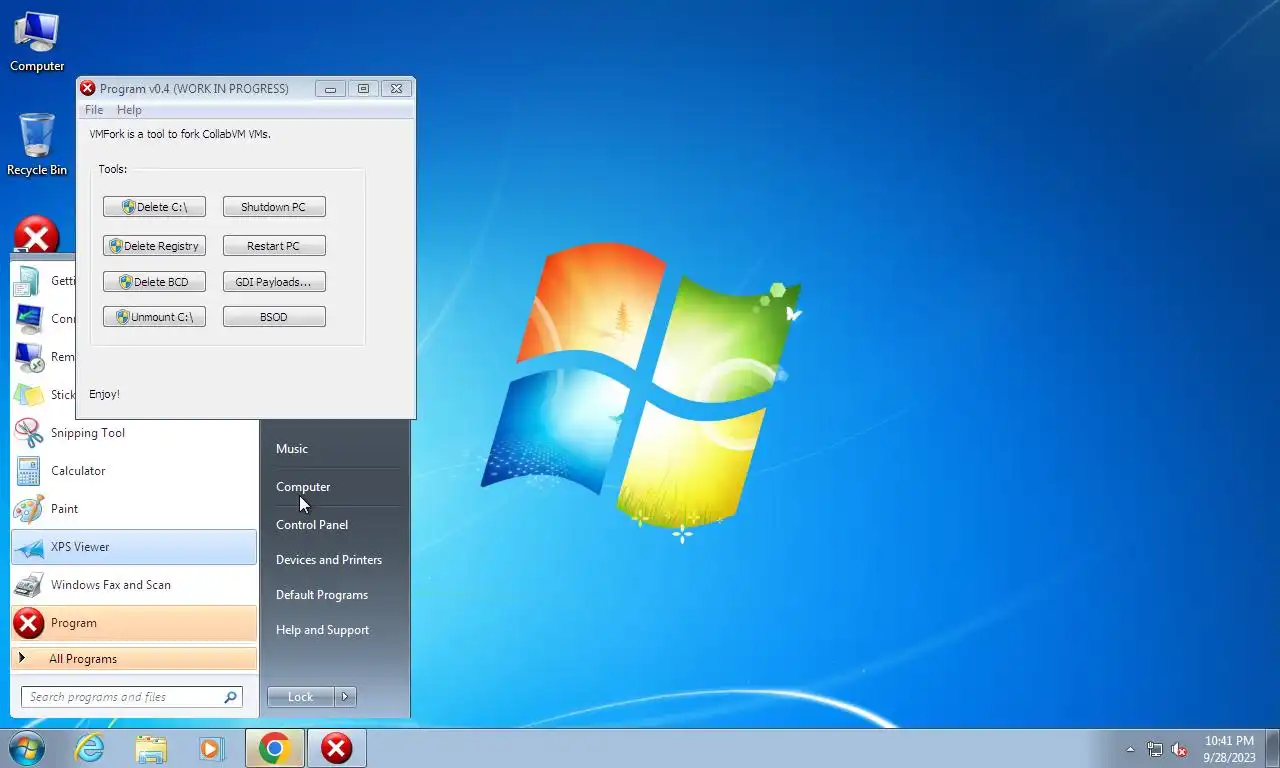Expand the arrow next to Lock button
Screen dimensions: 1280x768
[346, 697]
